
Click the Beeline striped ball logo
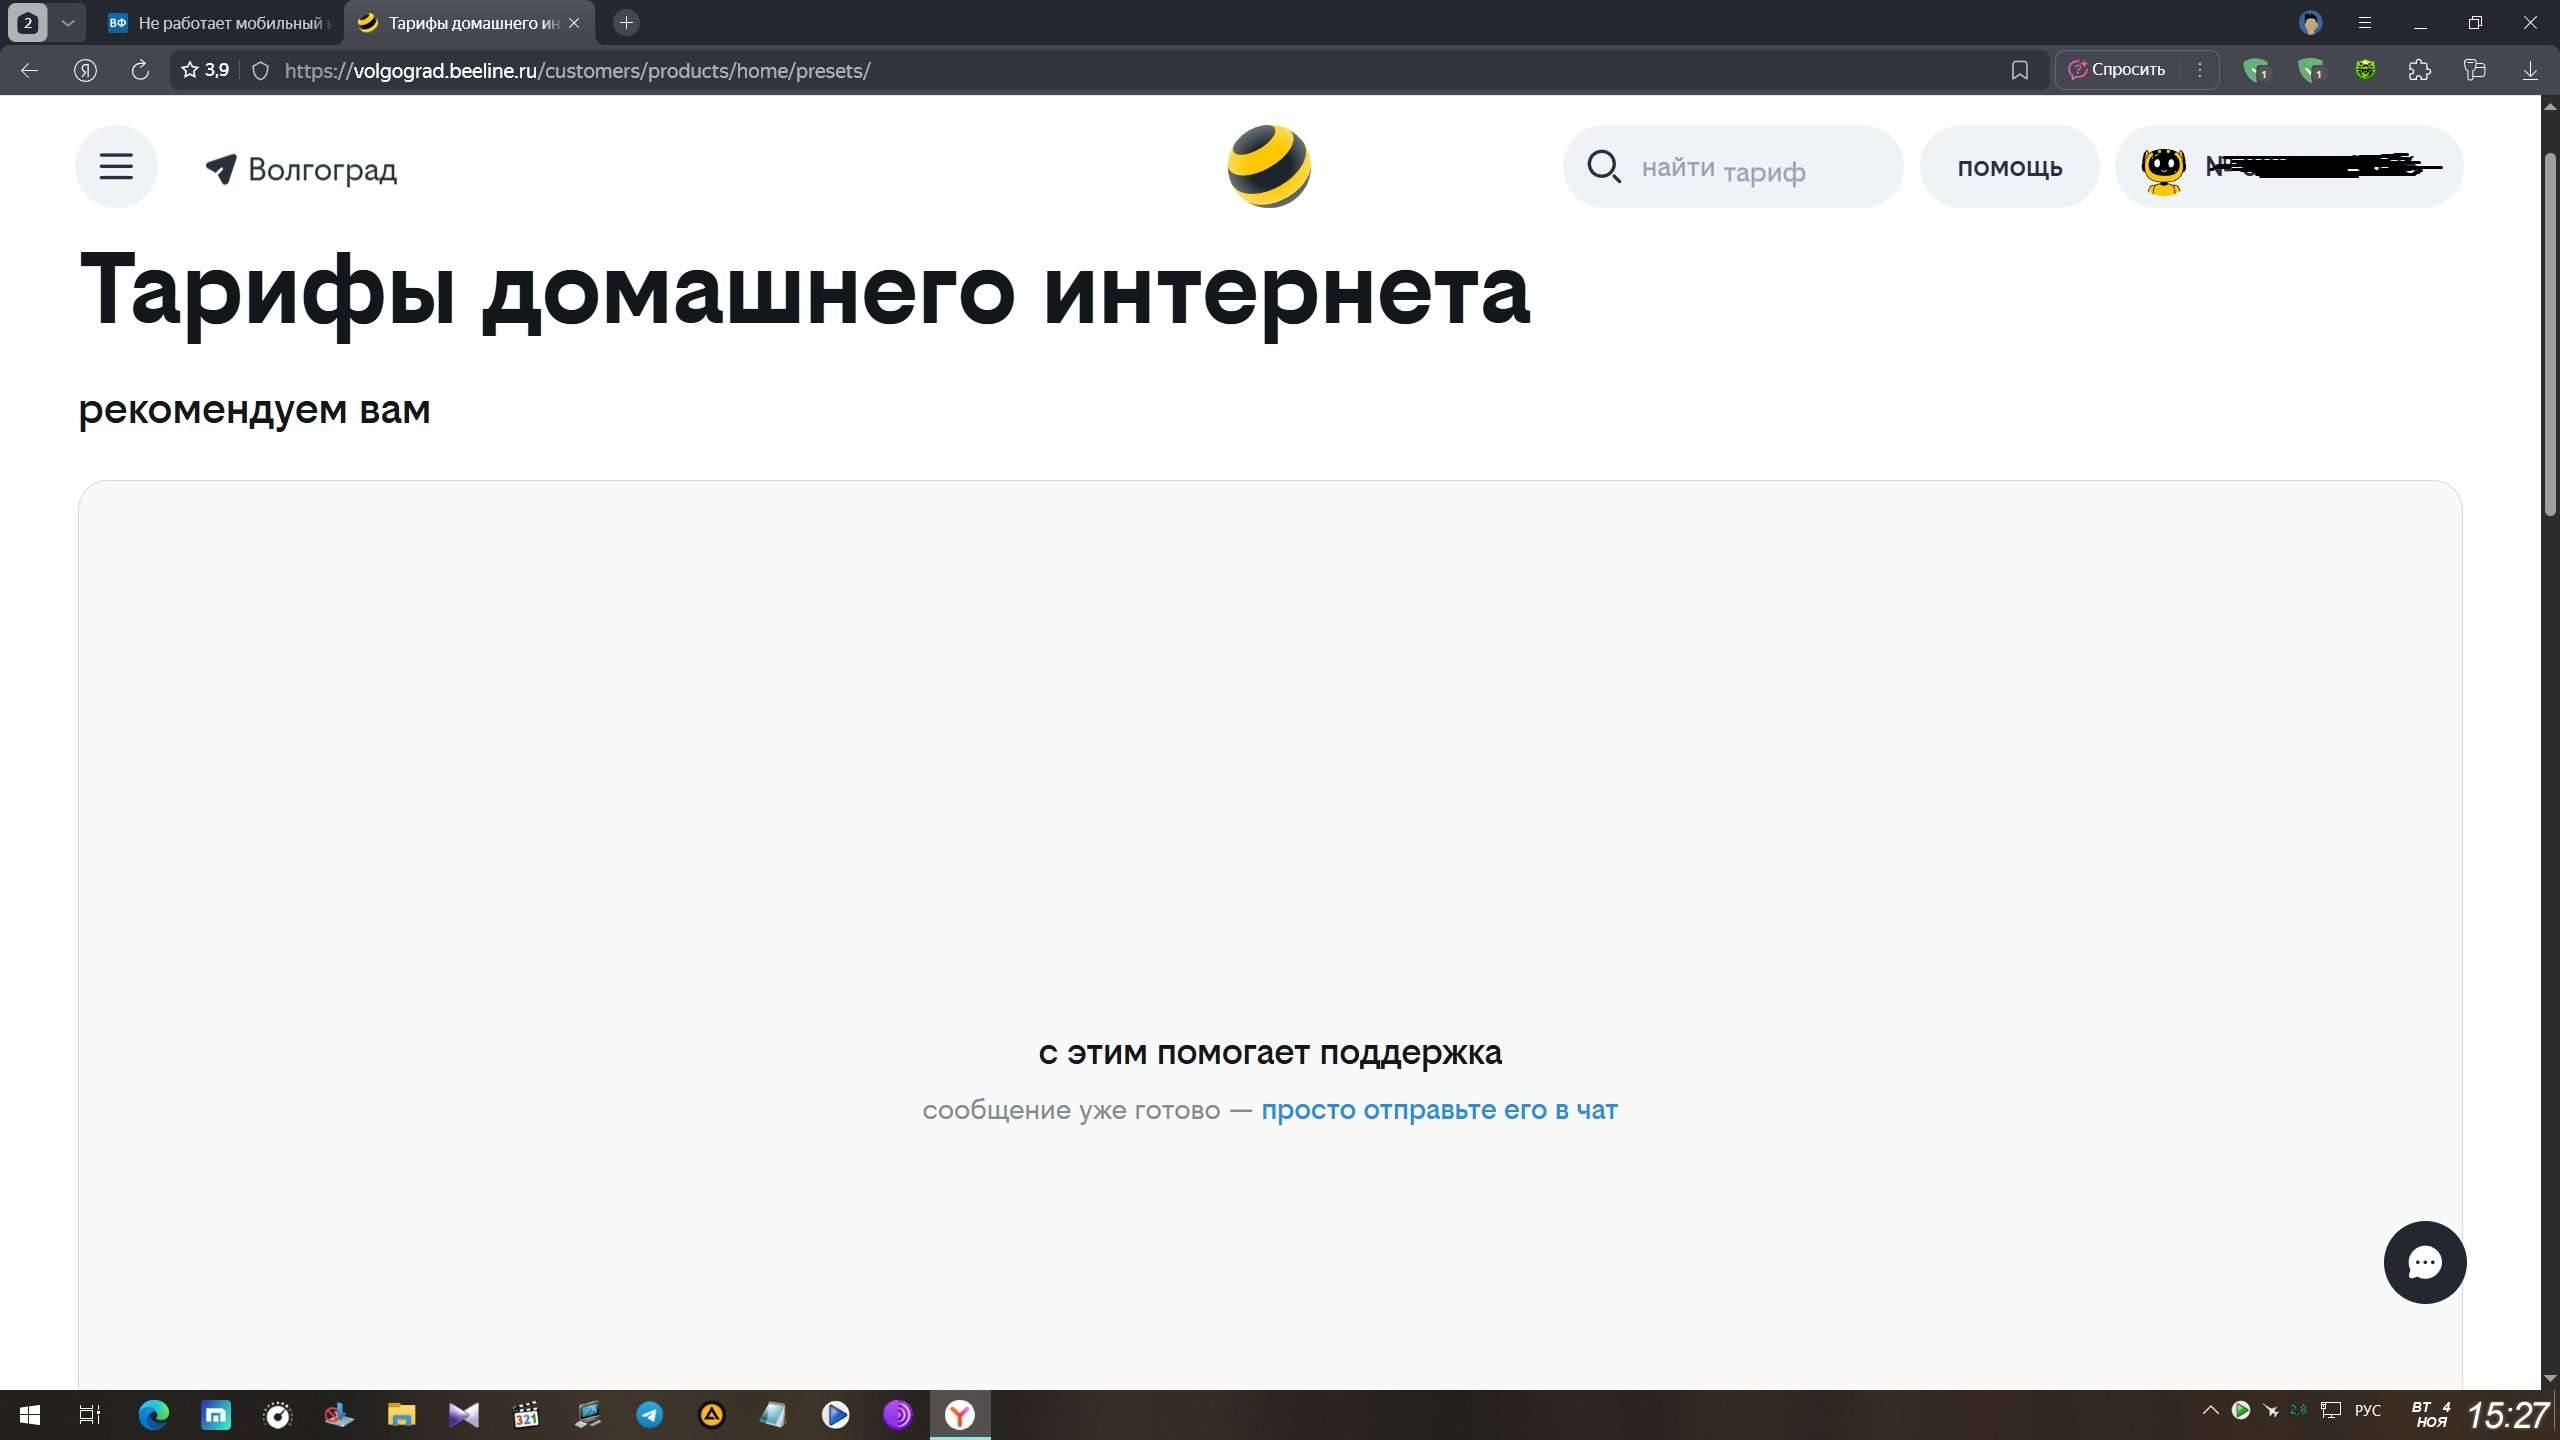1269,167
